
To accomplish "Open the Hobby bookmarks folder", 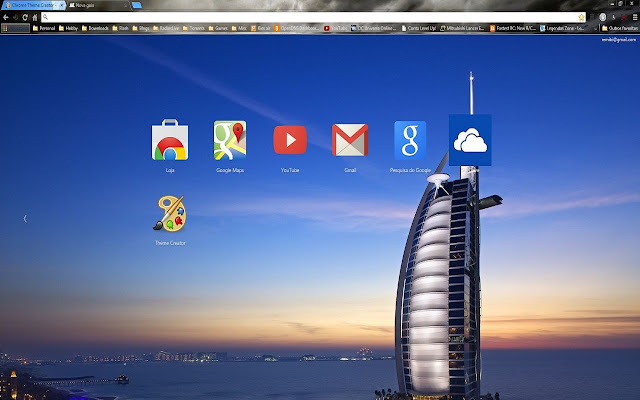I will pos(68,28).
